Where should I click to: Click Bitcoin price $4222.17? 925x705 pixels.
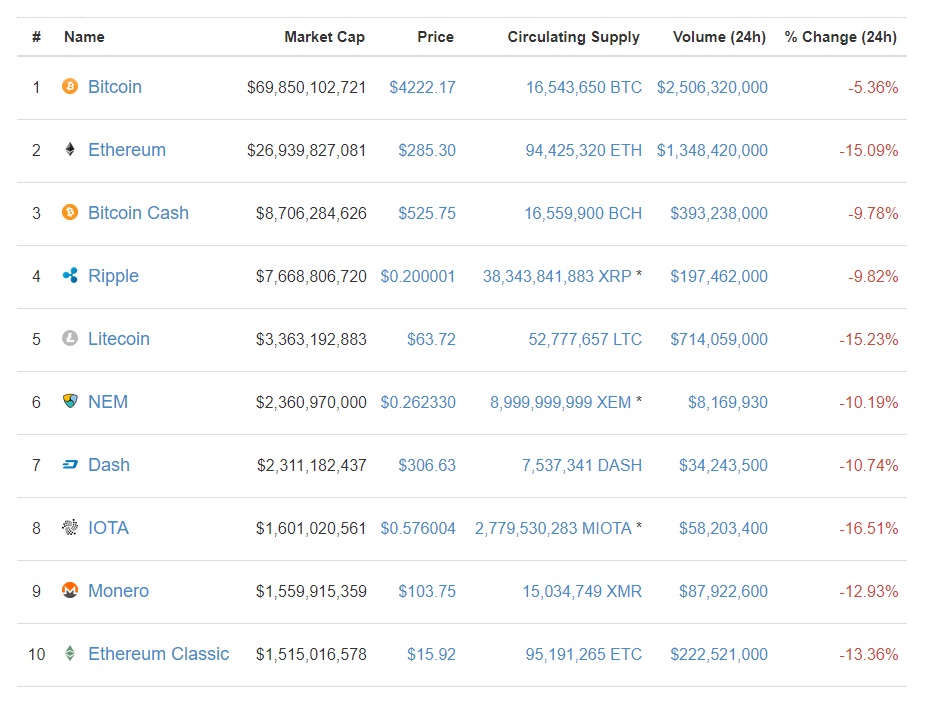pyautogui.click(x=422, y=87)
